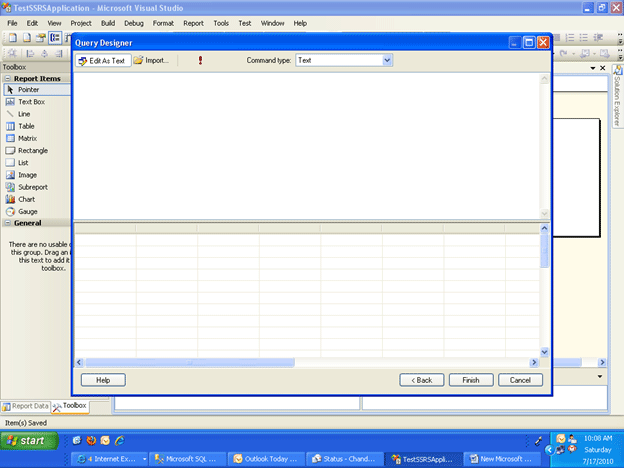
Task: Run the query with the red exclamation icon
Action: click(200, 60)
